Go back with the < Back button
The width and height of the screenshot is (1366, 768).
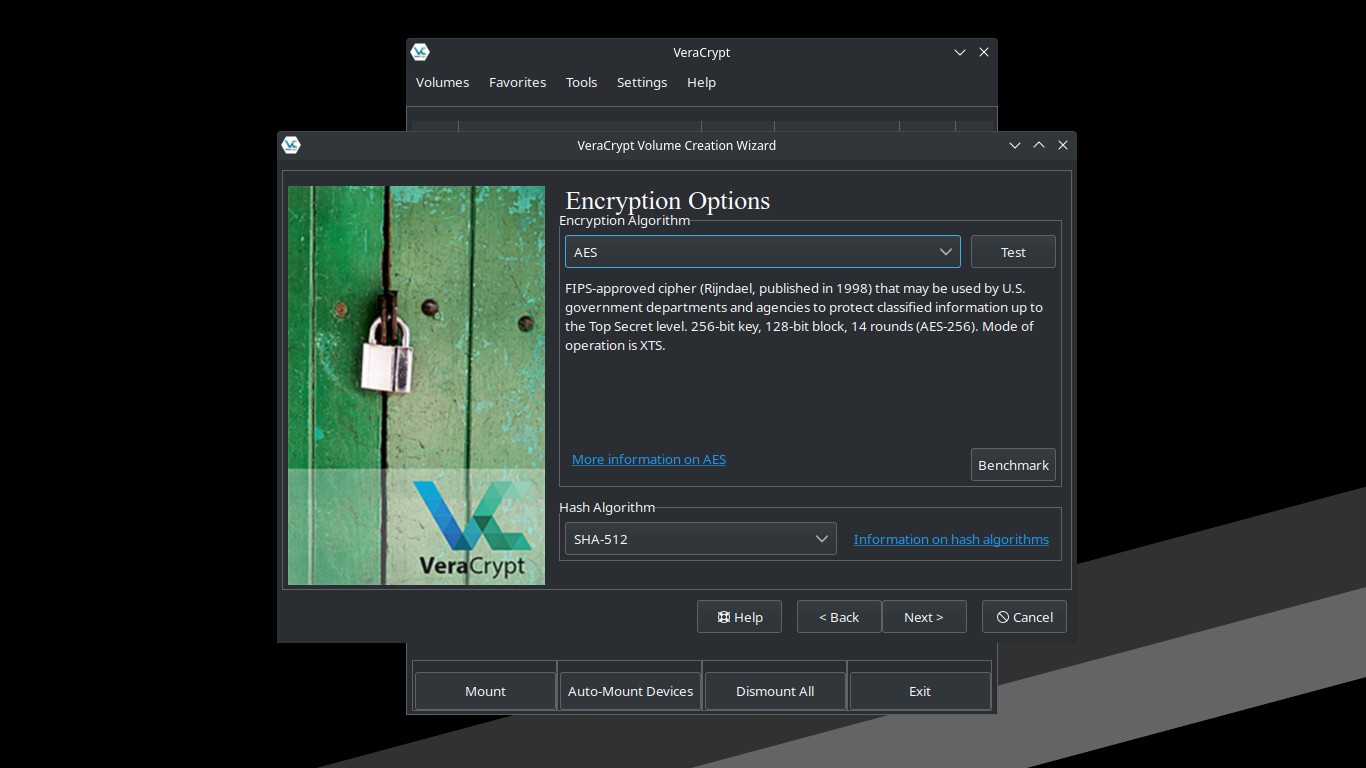coord(839,617)
